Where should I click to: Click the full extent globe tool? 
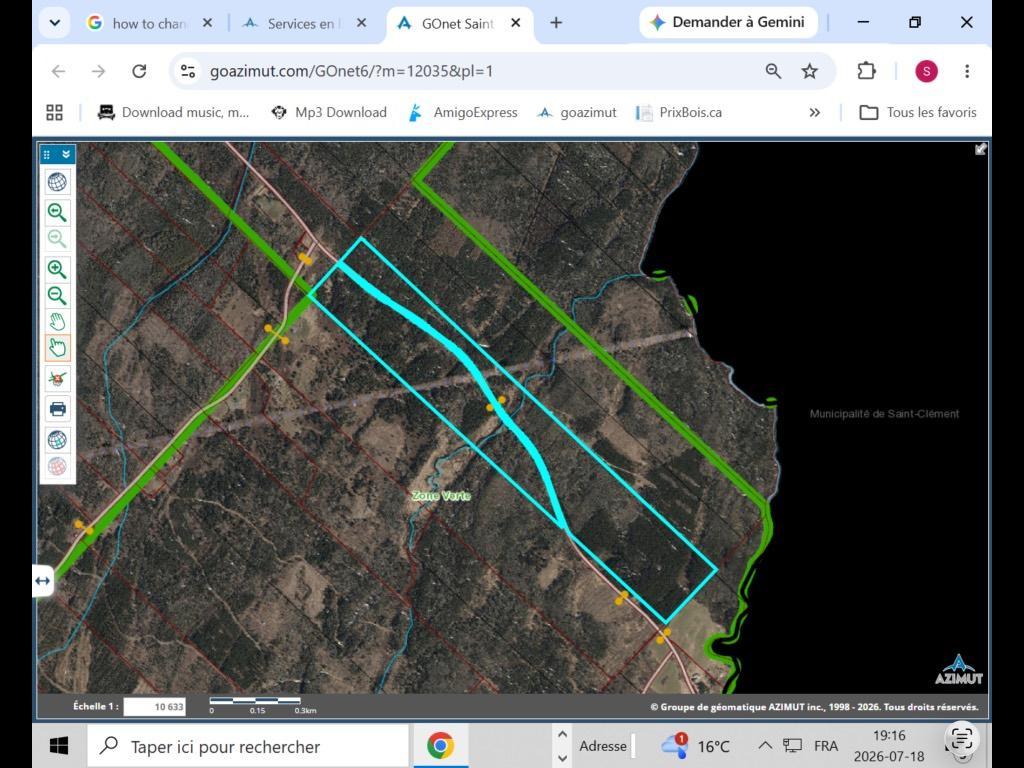point(57,182)
